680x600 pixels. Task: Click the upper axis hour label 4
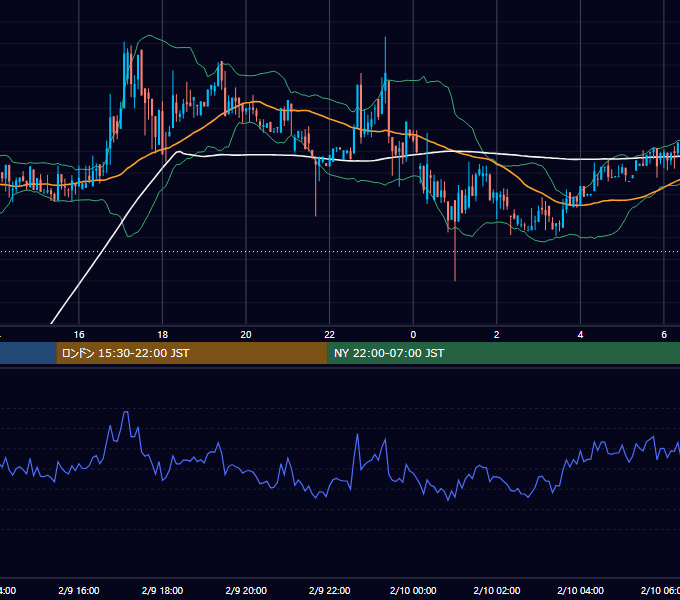[580, 335]
